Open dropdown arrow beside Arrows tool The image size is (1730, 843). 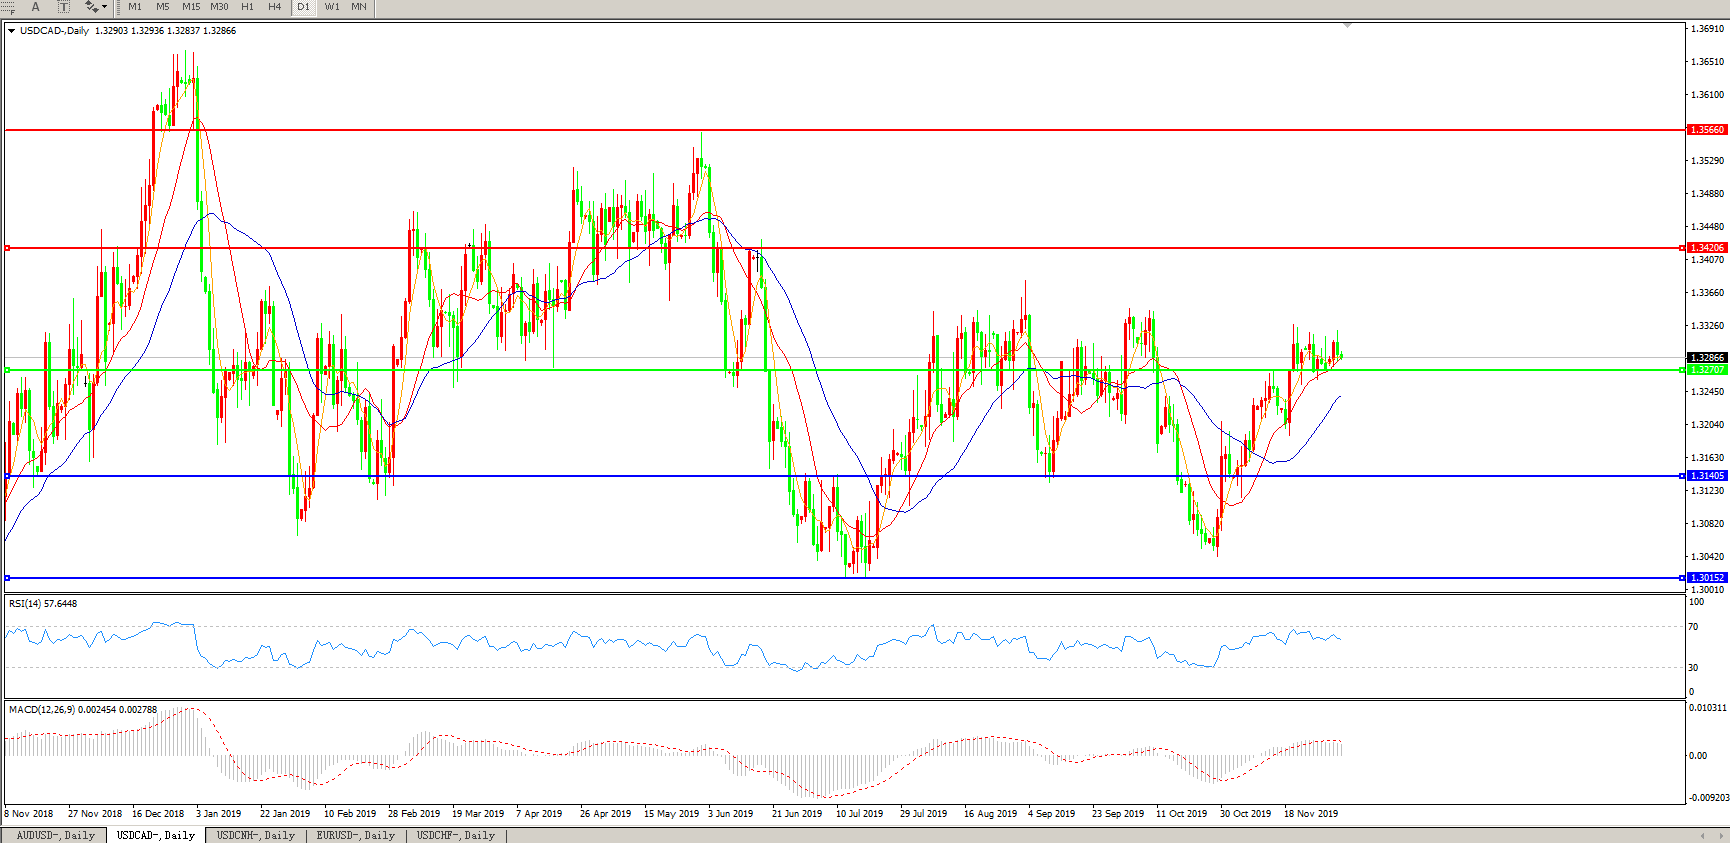pyautogui.click(x=105, y=7)
